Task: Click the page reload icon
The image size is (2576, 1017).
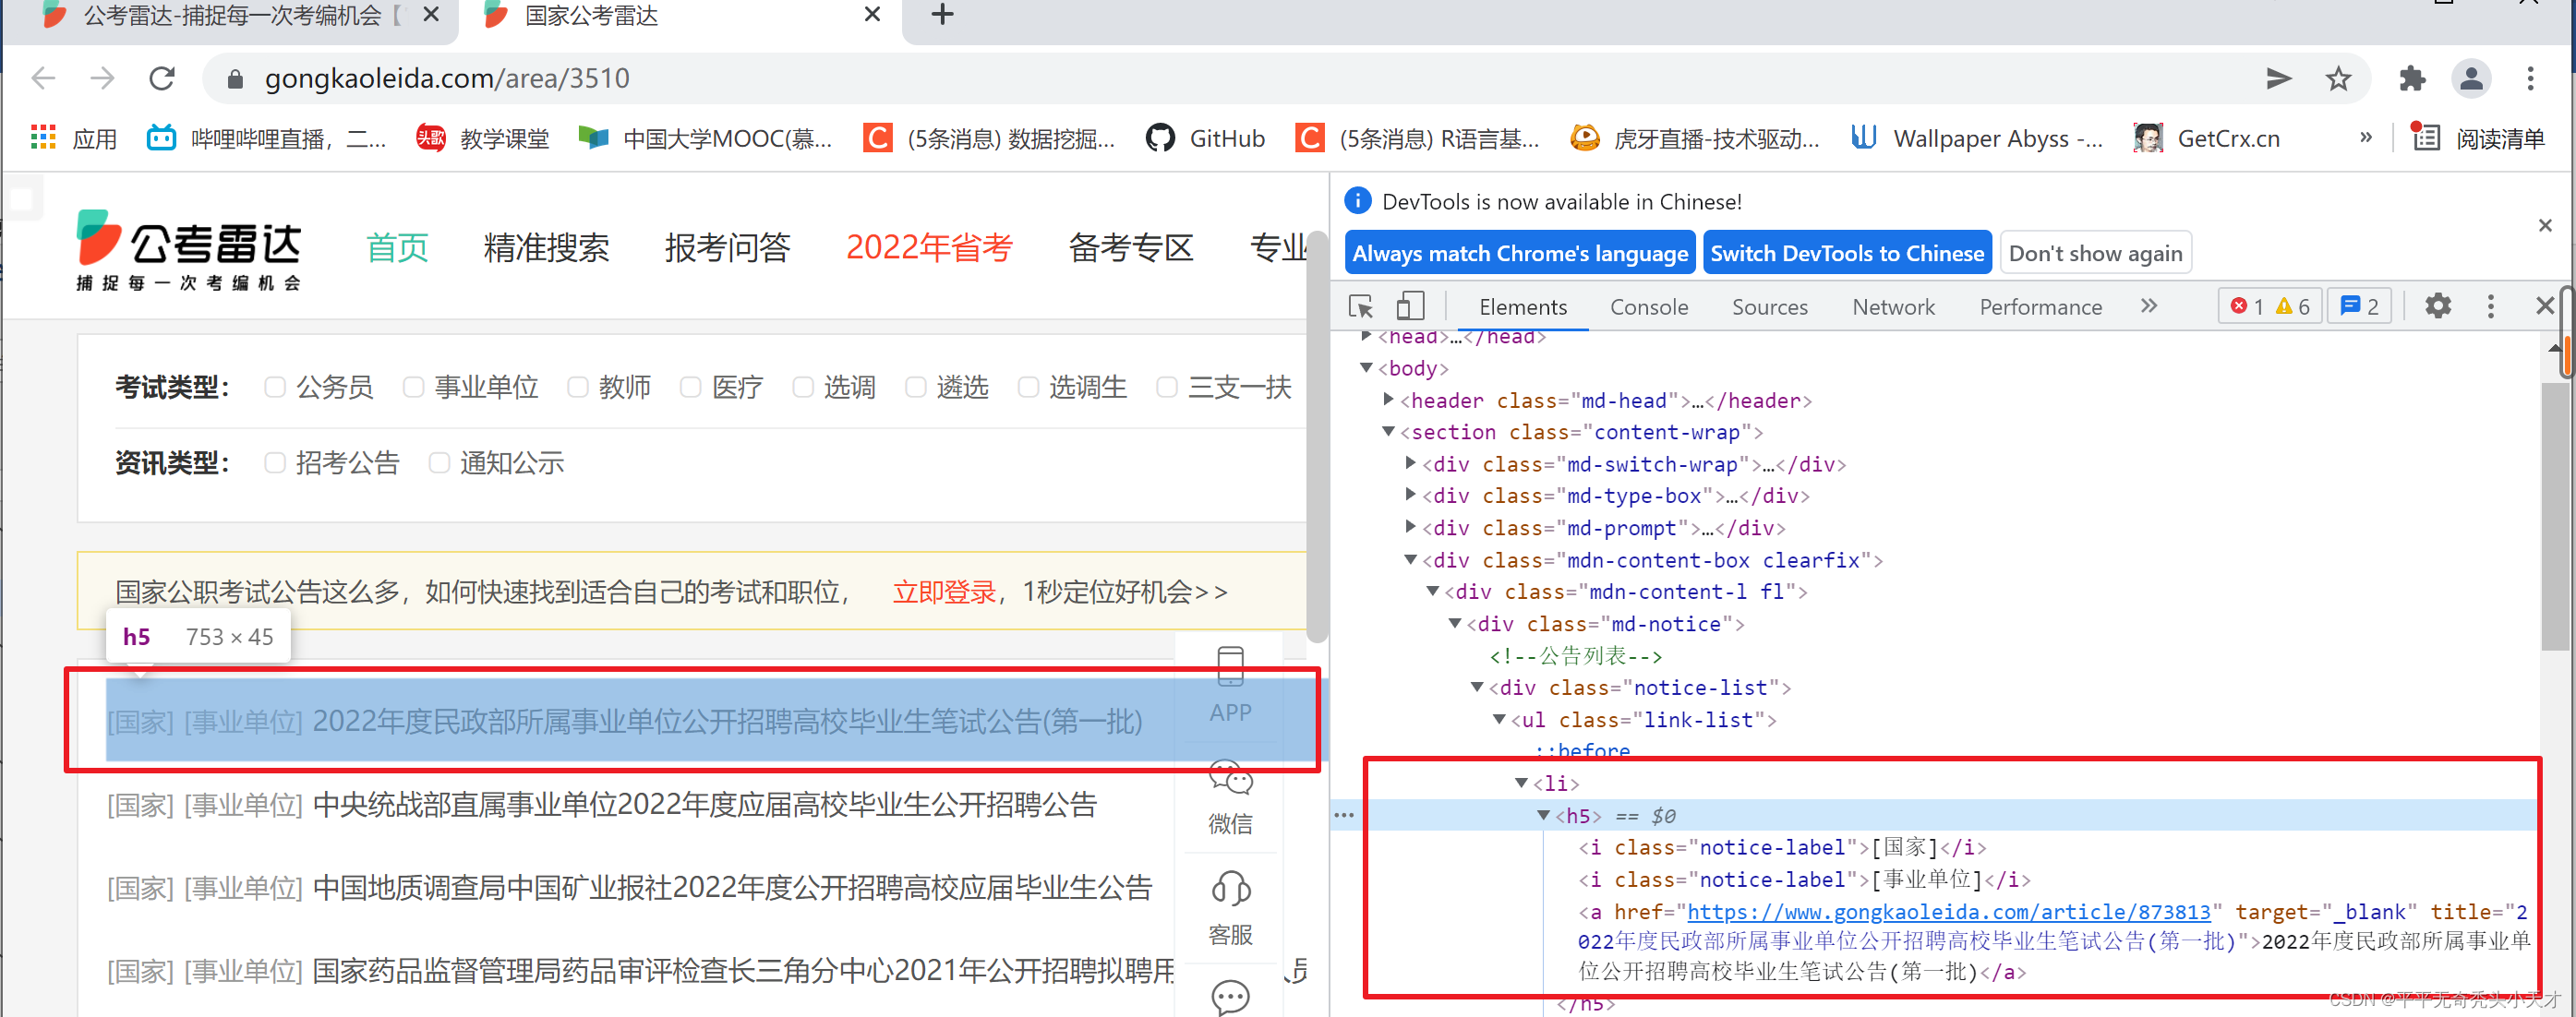Action: [x=162, y=78]
